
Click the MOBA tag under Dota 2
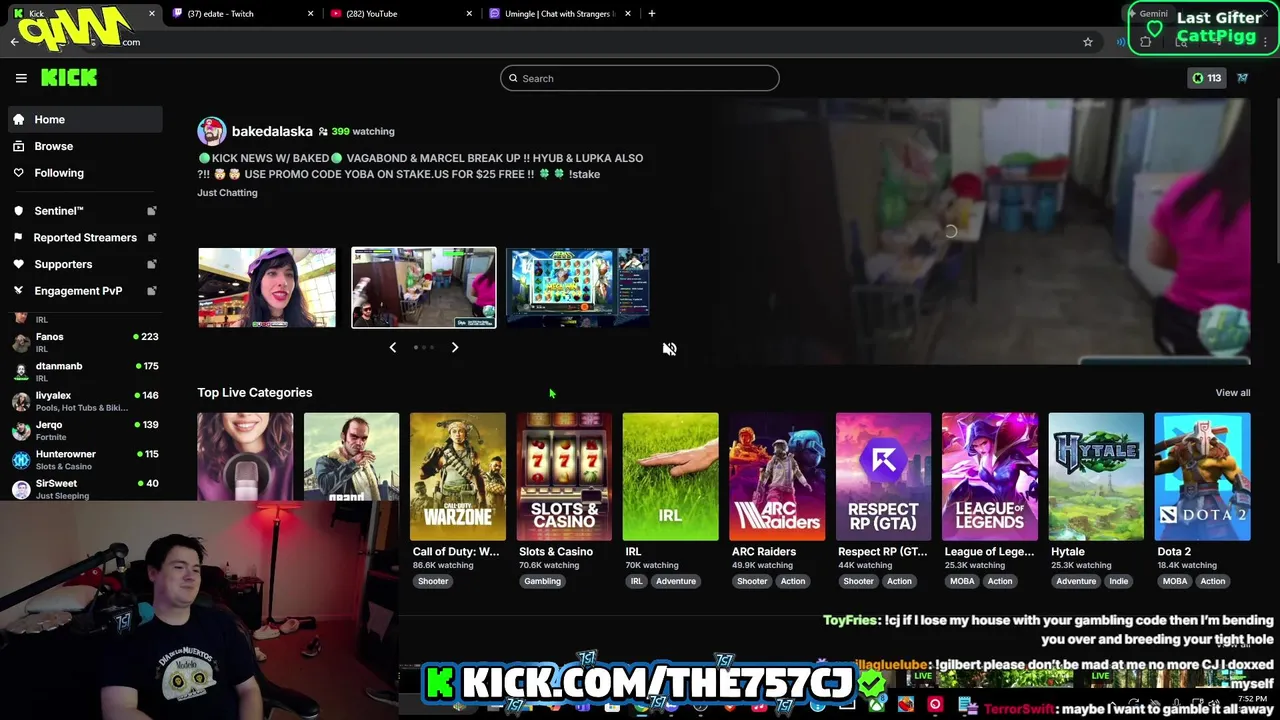[x=1175, y=581]
